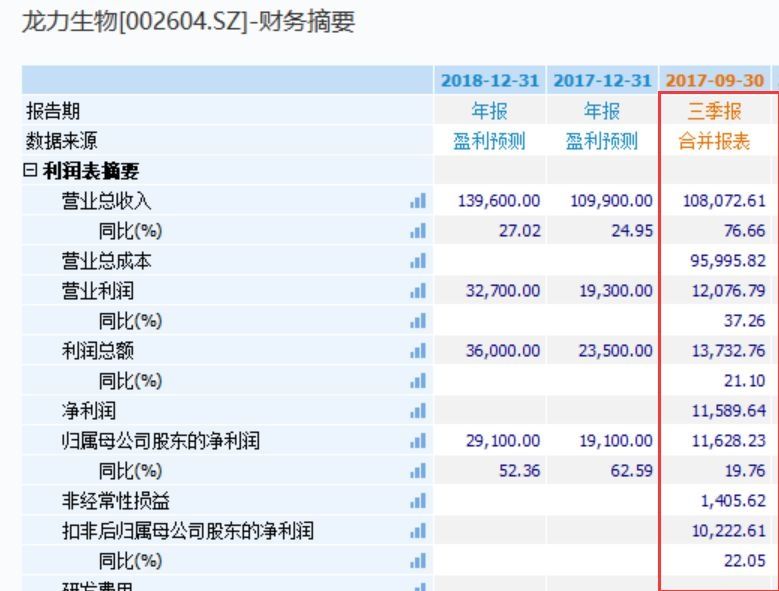Select 营业利润 value 12,076.79

tap(728, 291)
